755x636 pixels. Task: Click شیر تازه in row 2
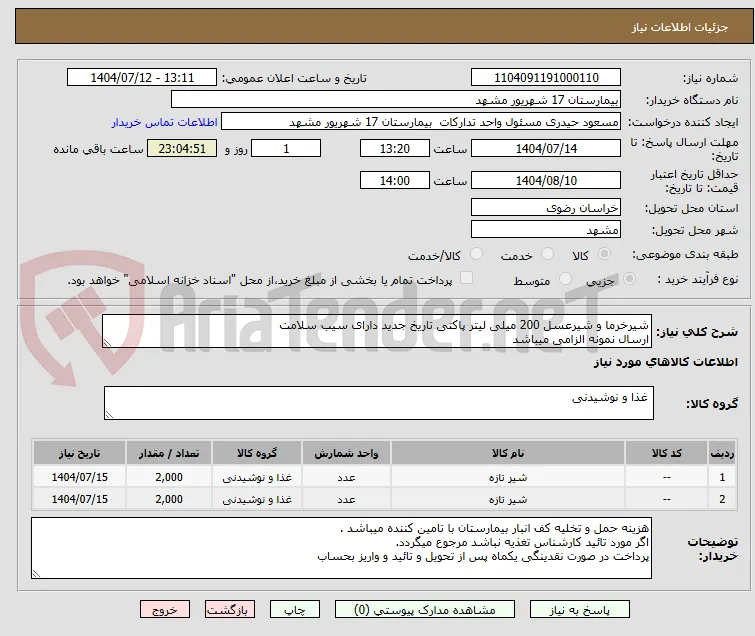(508, 500)
